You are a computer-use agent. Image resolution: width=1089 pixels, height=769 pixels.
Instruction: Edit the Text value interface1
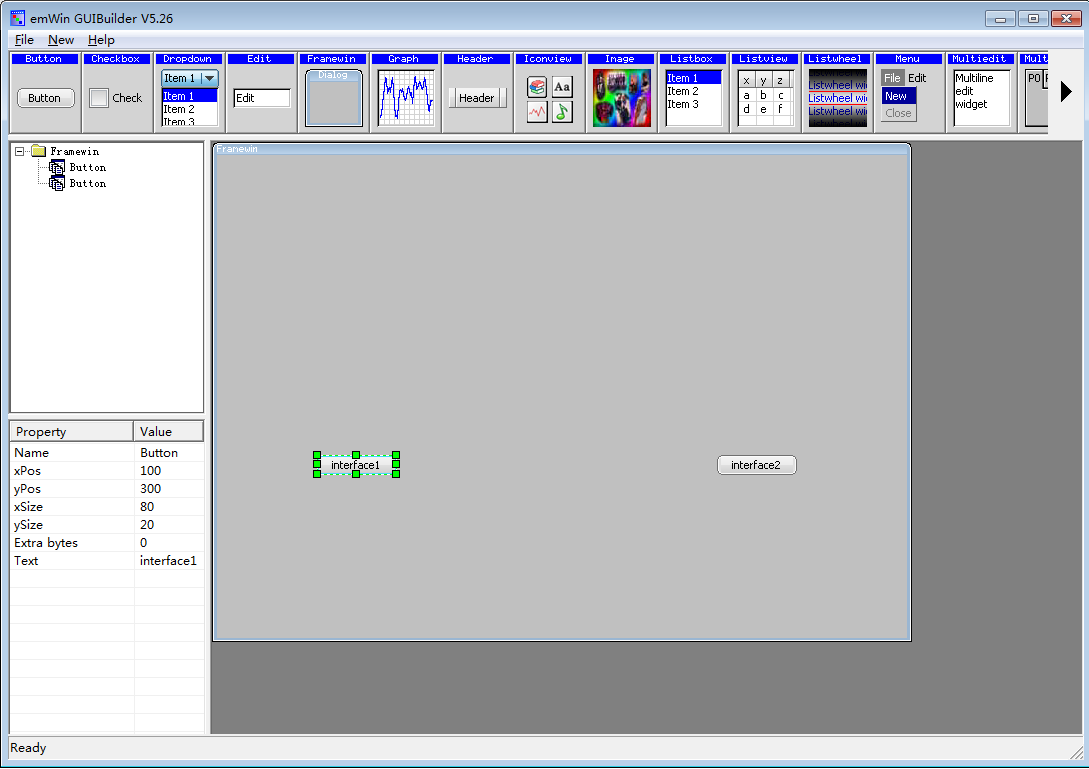tap(169, 561)
